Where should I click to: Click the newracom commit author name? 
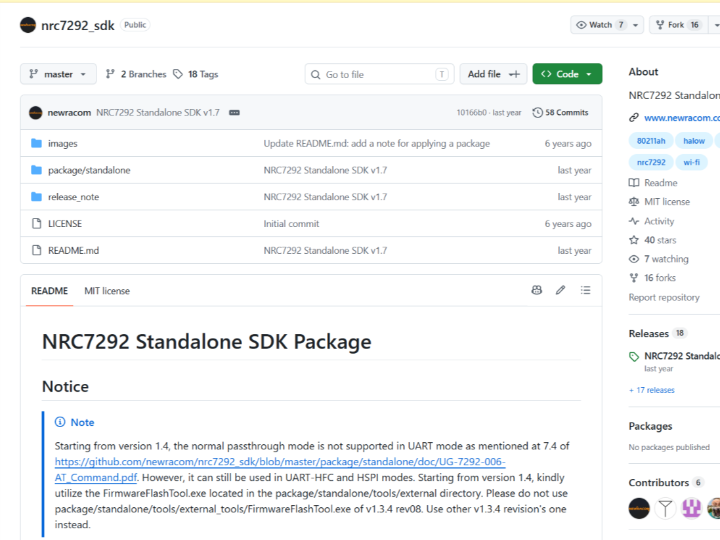tap(69, 112)
